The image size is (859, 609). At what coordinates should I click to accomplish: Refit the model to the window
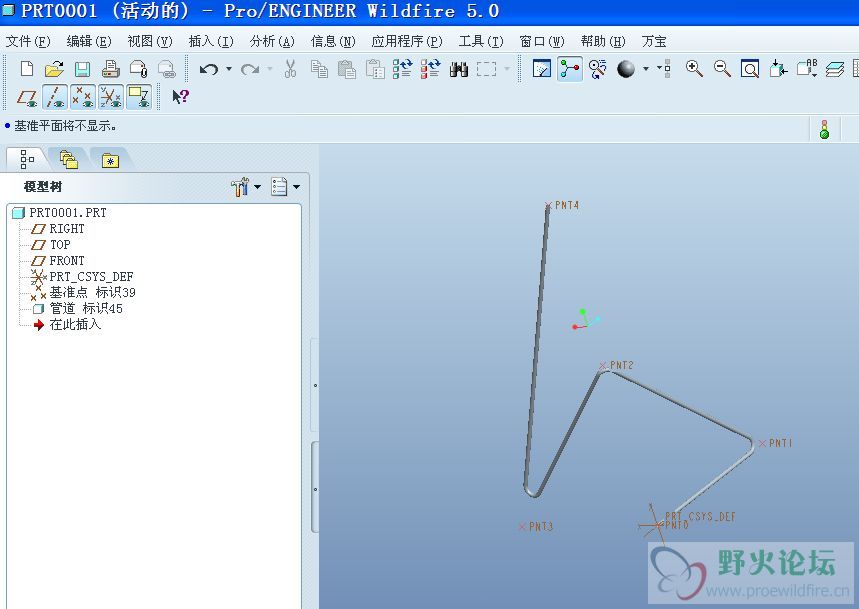pyautogui.click(x=750, y=69)
